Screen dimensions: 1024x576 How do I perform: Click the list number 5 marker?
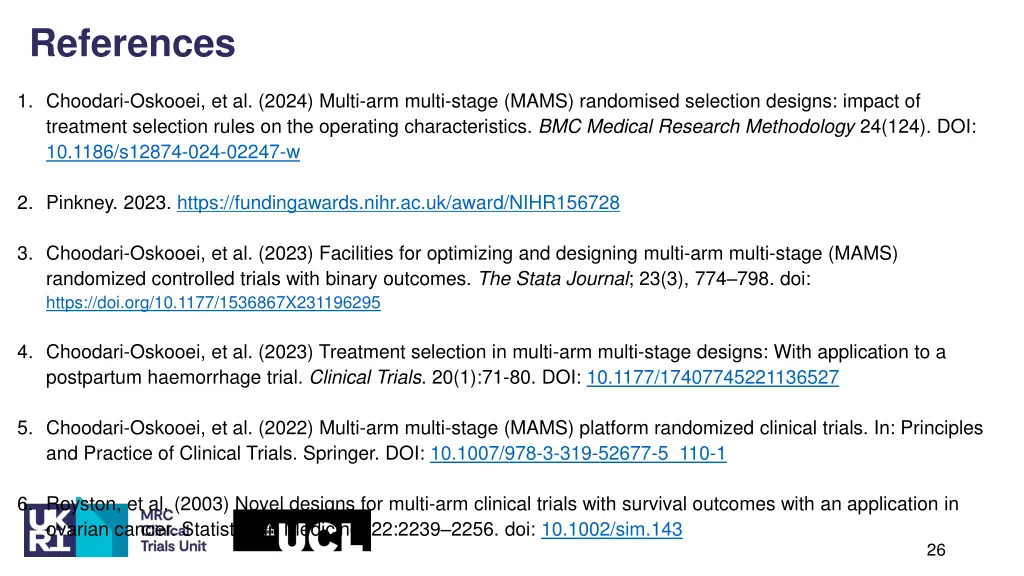pos(24,428)
